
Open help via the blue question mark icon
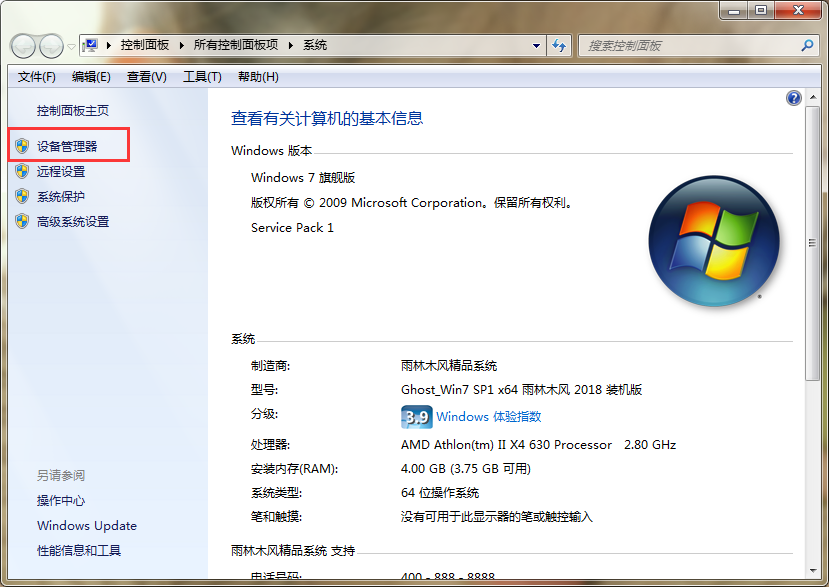click(794, 98)
